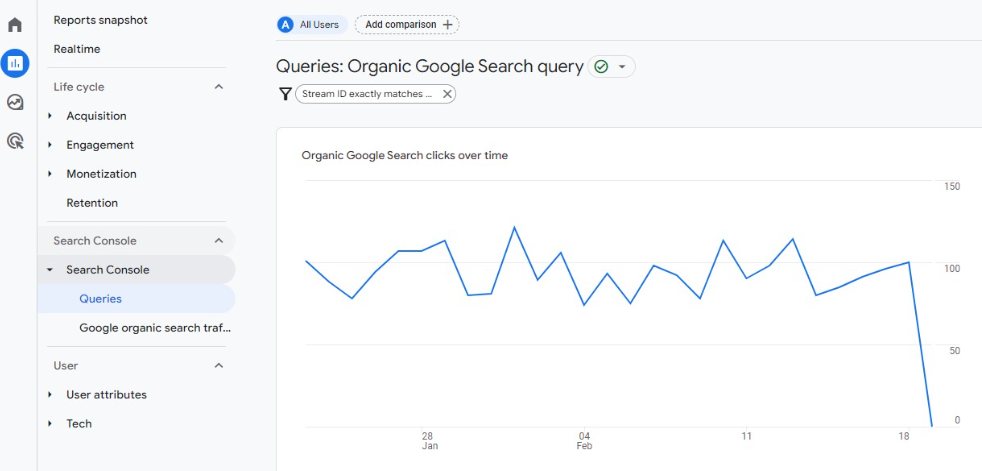
Task: Click the filter funnel icon
Action: [x=285, y=93]
